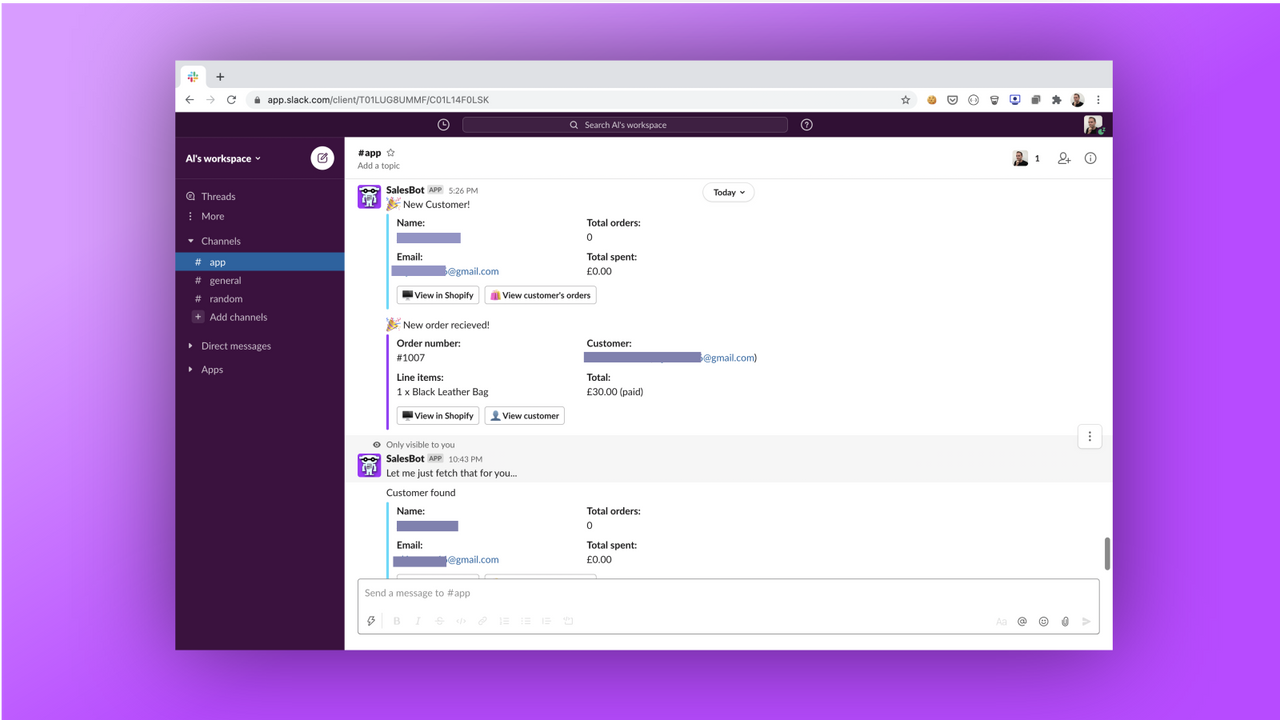Collapse the Channels section

[190, 240]
